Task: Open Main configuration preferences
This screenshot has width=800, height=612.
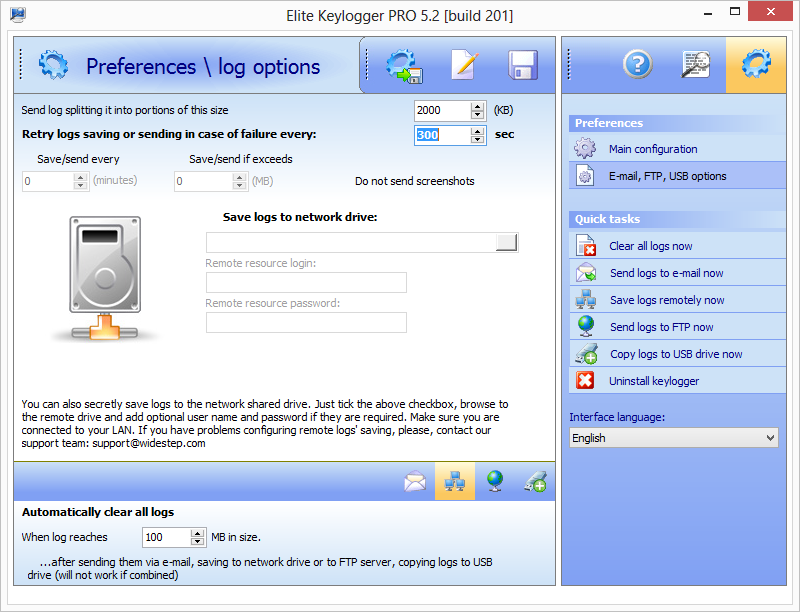Action: tap(653, 149)
